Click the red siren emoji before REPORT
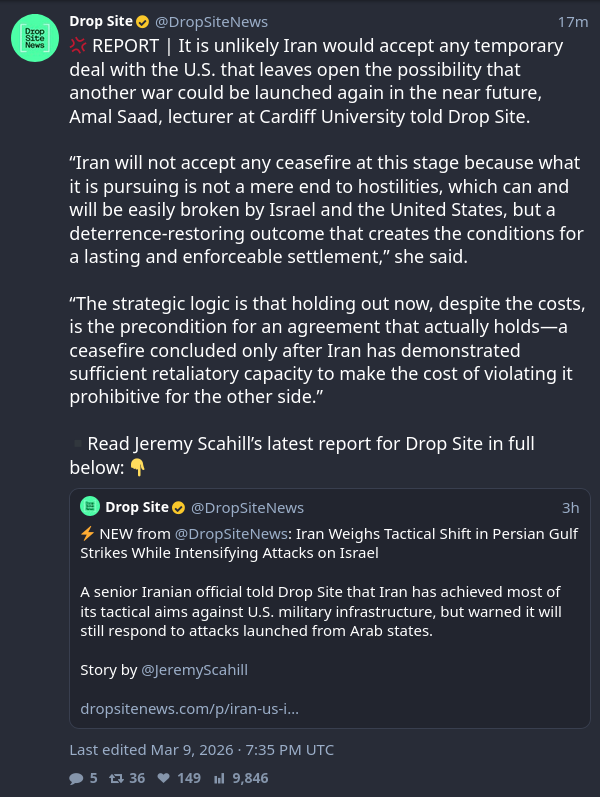The image size is (600, 797). (79, 46)
